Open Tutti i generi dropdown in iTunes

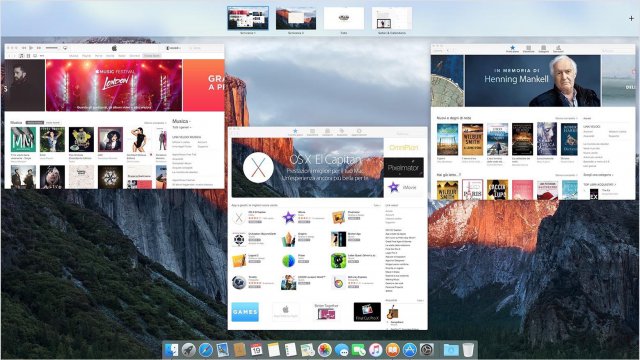(x=182, y=127)
